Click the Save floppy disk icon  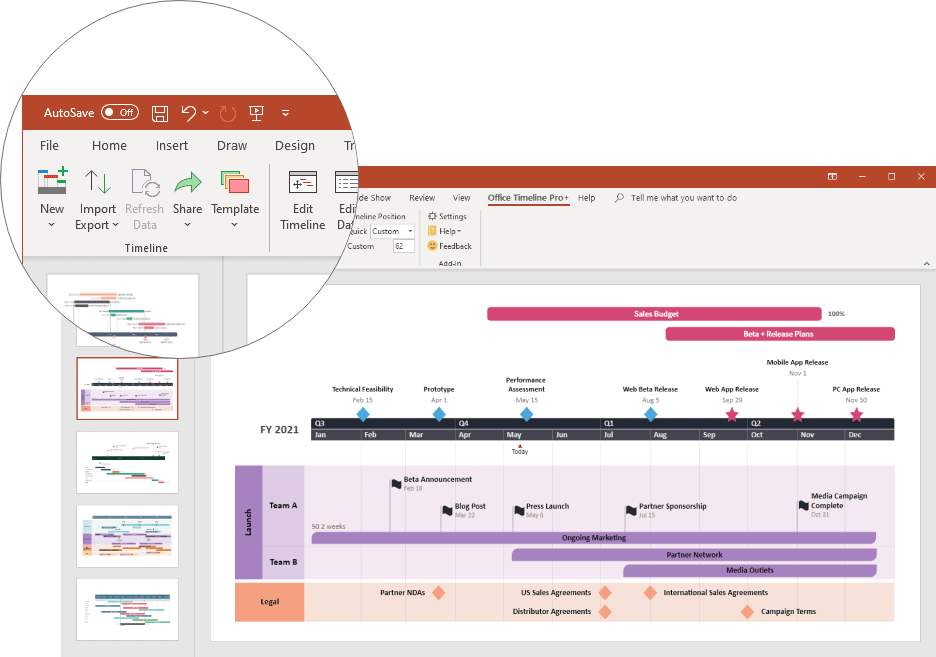click(x=159, y=113)
